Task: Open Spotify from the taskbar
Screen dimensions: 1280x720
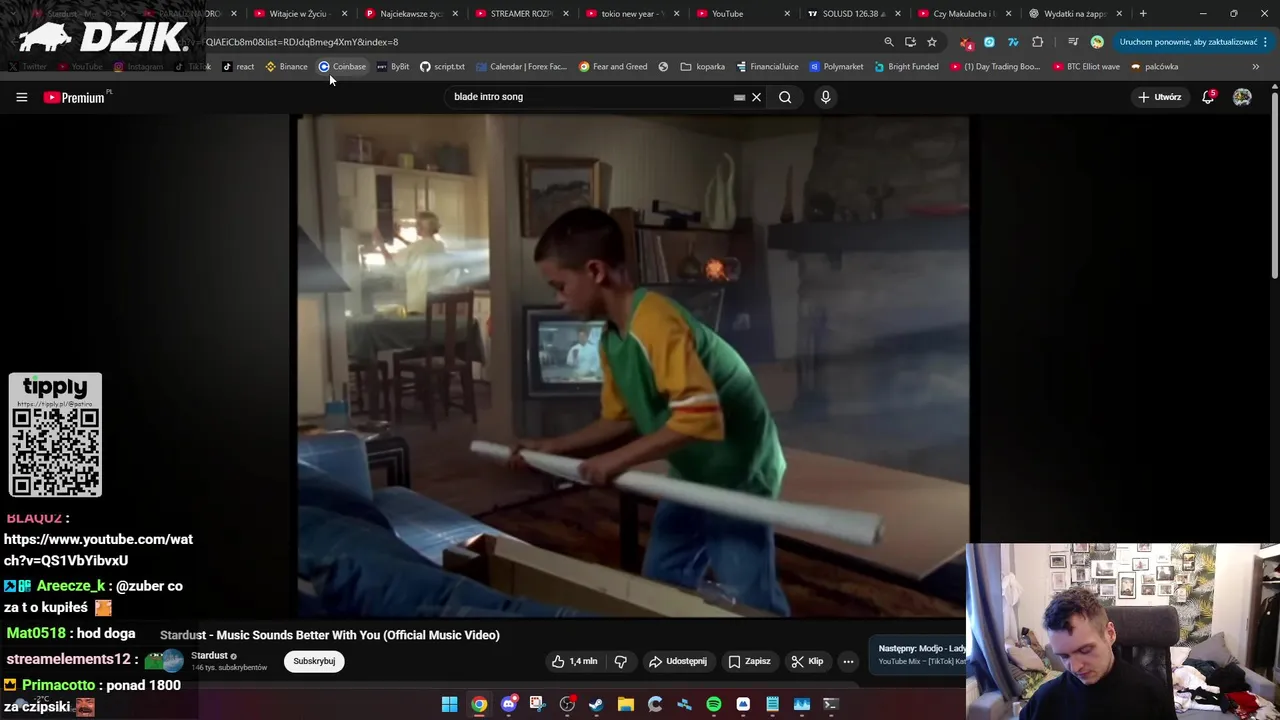Action: (713, 705)
